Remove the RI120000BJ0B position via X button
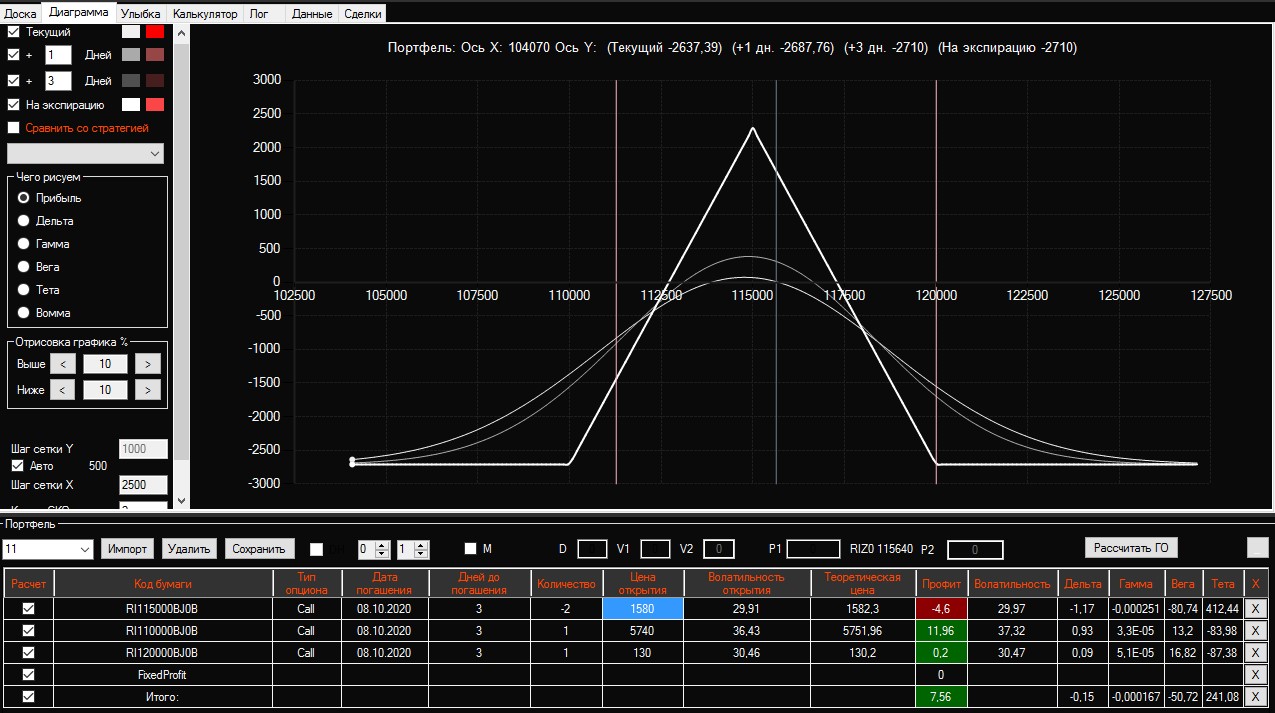This screenshot has height=713, width=1275. point(1255,652)
